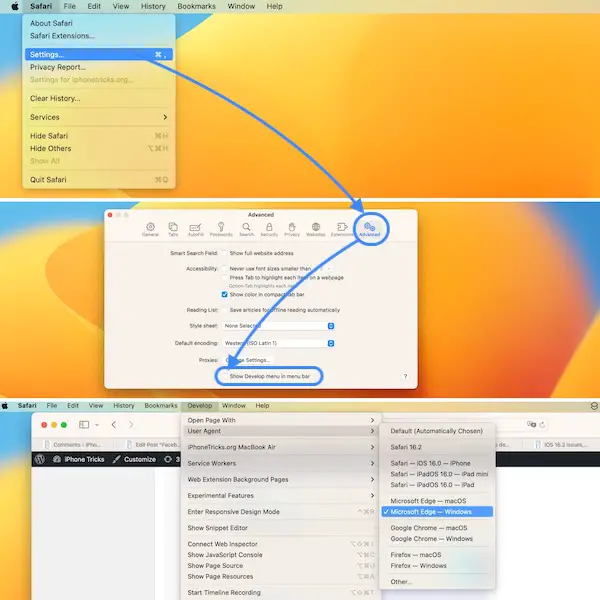Uncheck Show color in compact tab bar
This screenshot has width=600, height=600.
(x=224, y=295)
